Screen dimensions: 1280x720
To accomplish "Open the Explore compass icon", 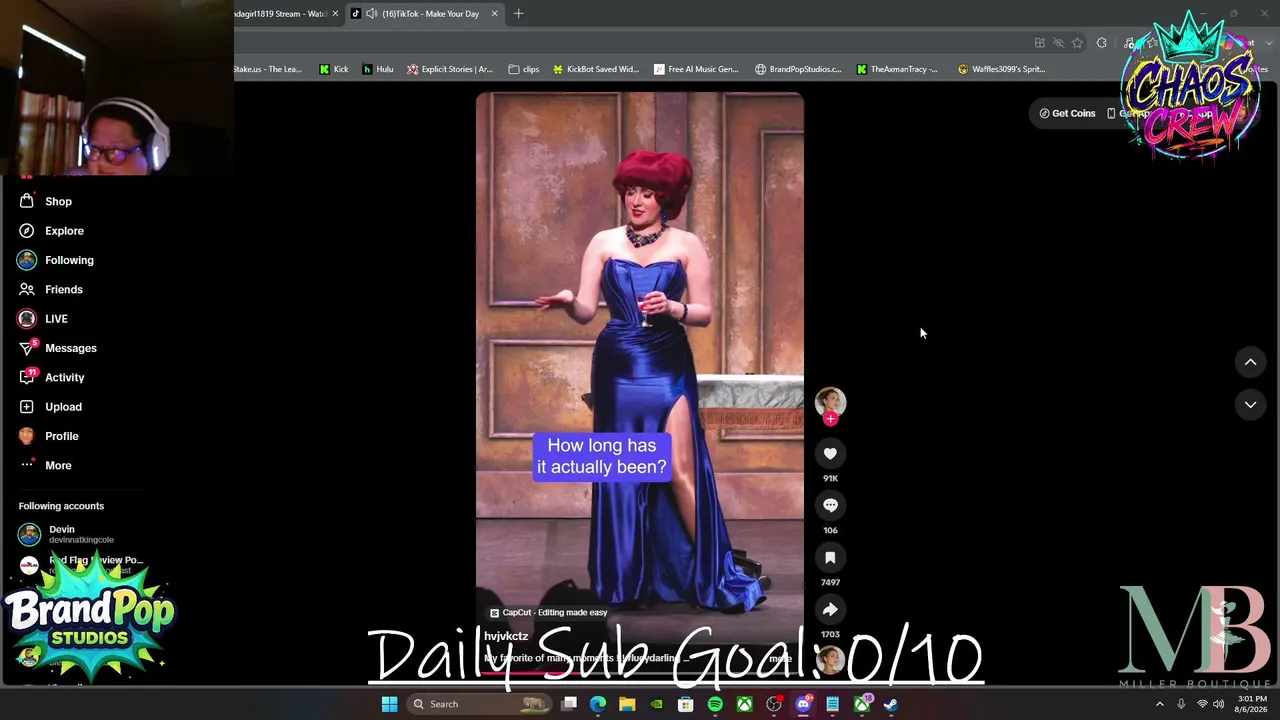I will click(x=27, y=231).
